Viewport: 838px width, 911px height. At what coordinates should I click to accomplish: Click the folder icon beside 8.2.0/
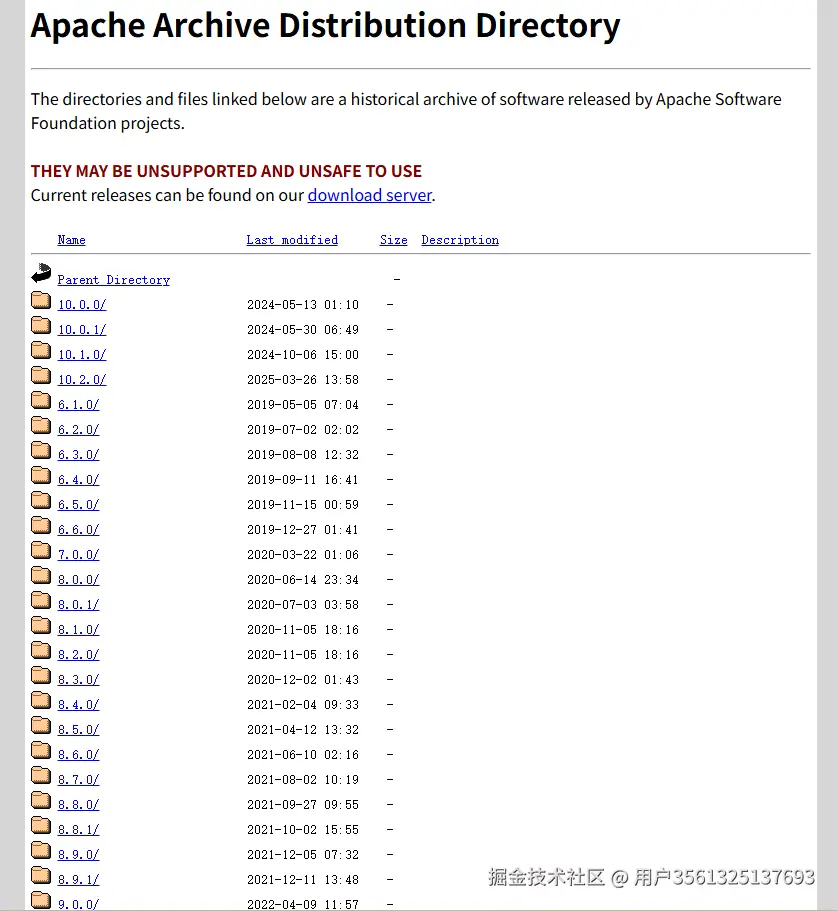(41, 650)
